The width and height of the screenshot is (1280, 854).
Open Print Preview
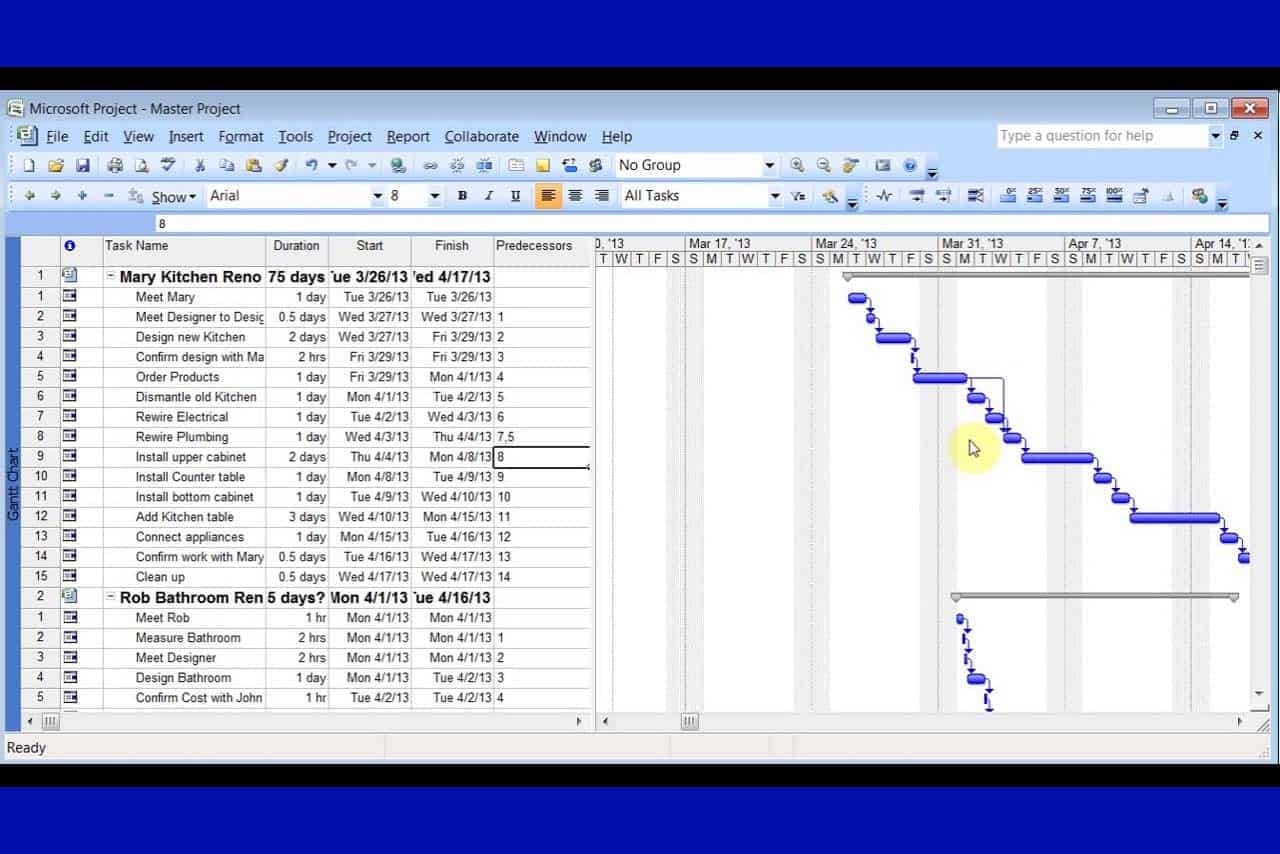coord(141,166)
